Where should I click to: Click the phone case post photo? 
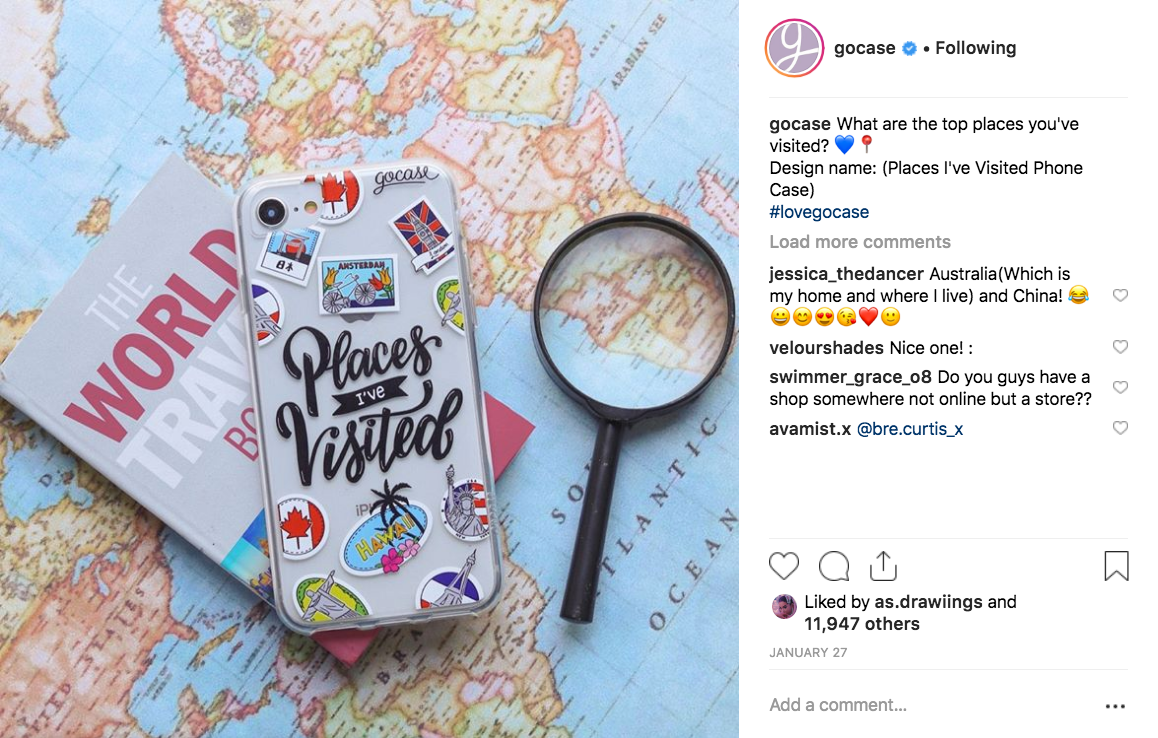click(369, 369)
